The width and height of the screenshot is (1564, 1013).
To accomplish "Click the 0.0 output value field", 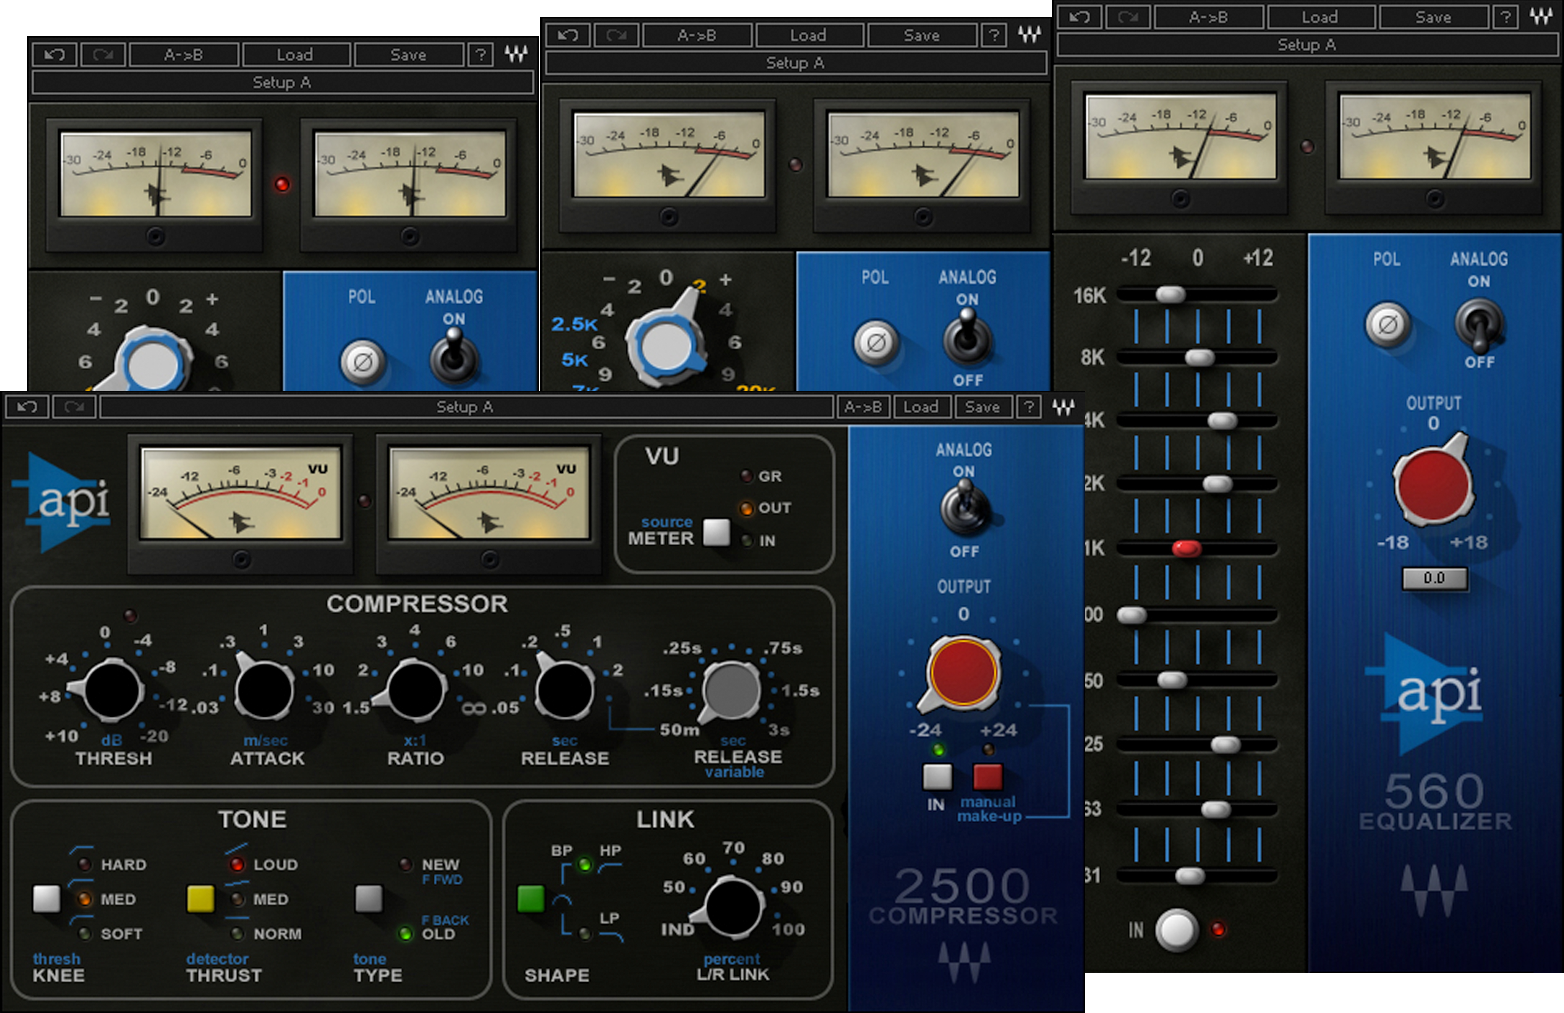I will pos(1434,578).
